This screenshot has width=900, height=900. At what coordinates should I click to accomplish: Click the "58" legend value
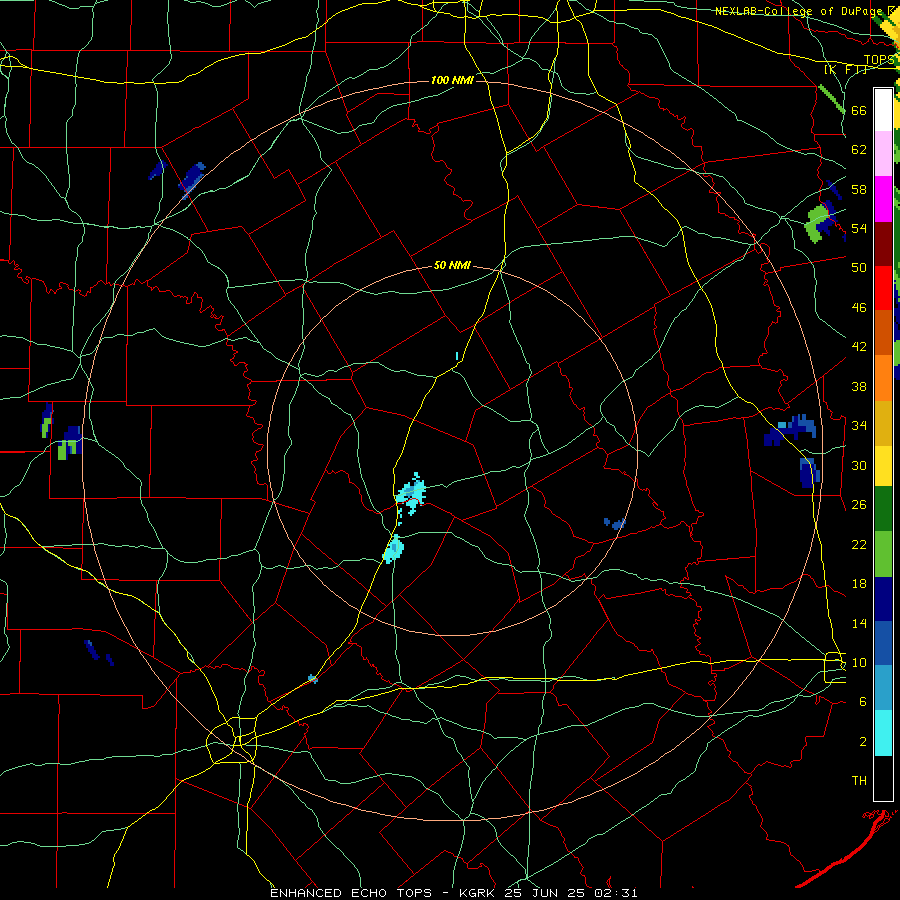click(859, 189)
